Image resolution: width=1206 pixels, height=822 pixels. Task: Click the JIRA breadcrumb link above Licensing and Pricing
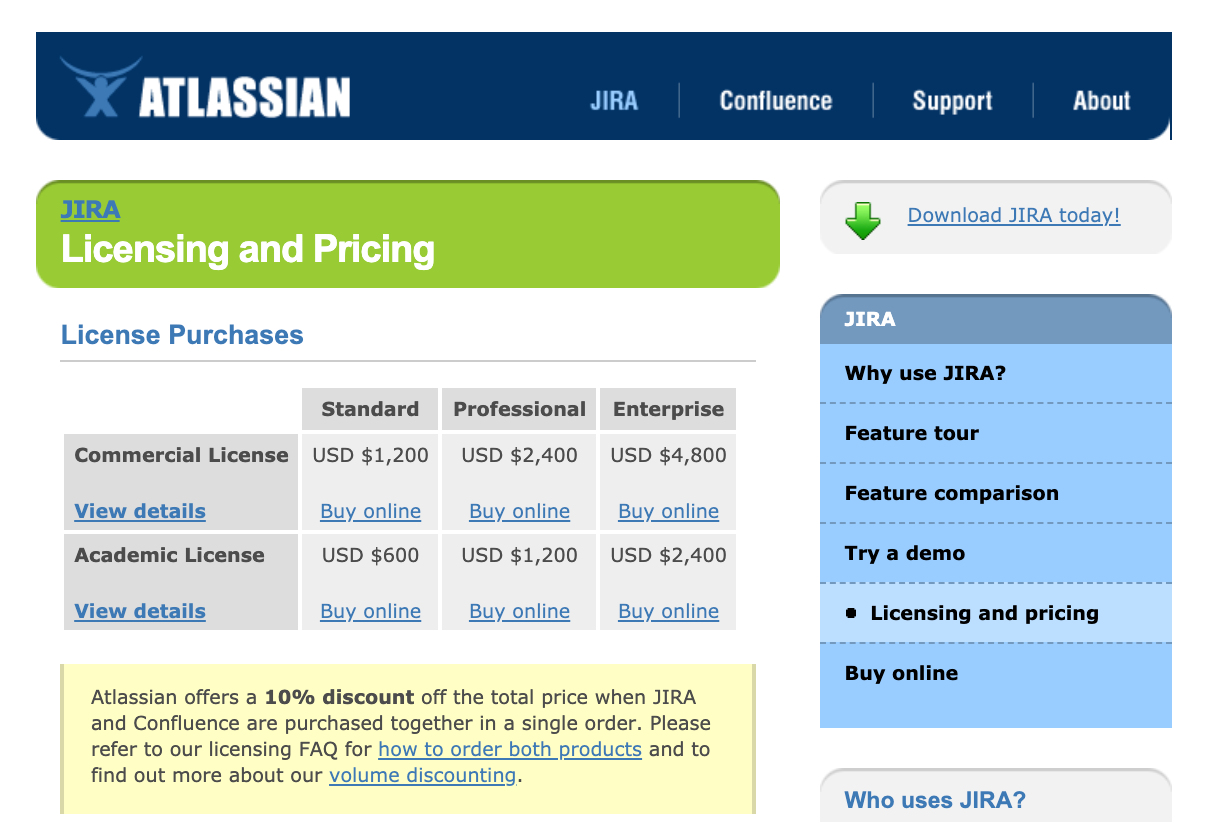click(90, 209)
